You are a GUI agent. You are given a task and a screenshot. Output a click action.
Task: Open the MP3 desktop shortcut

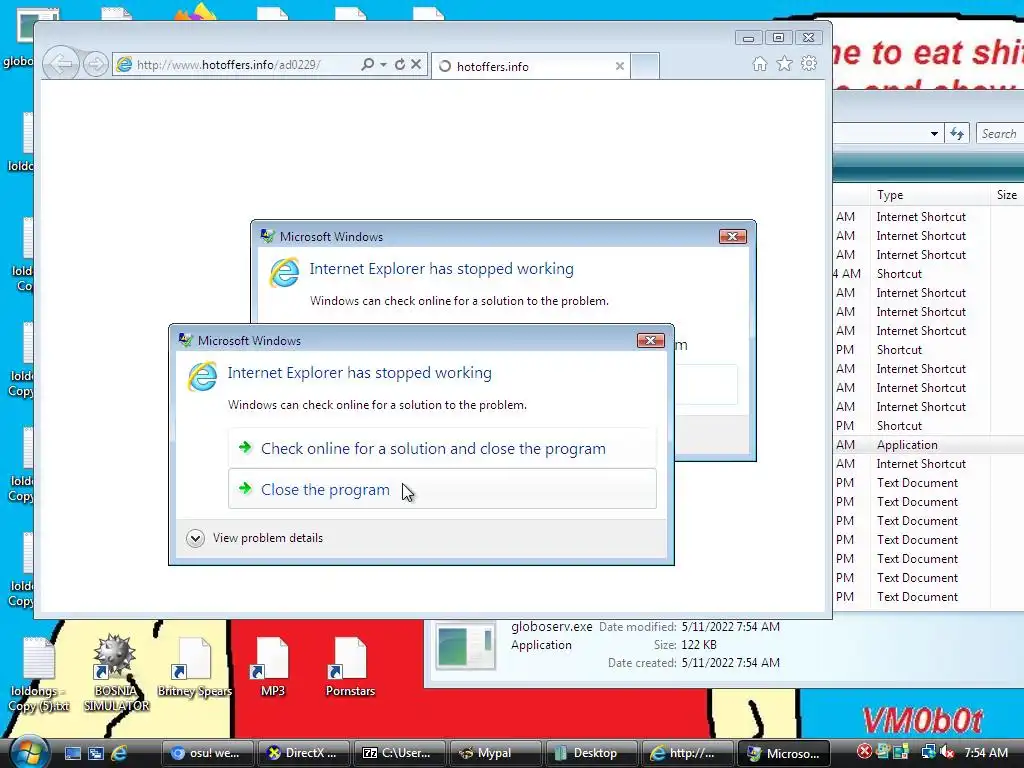272,667
